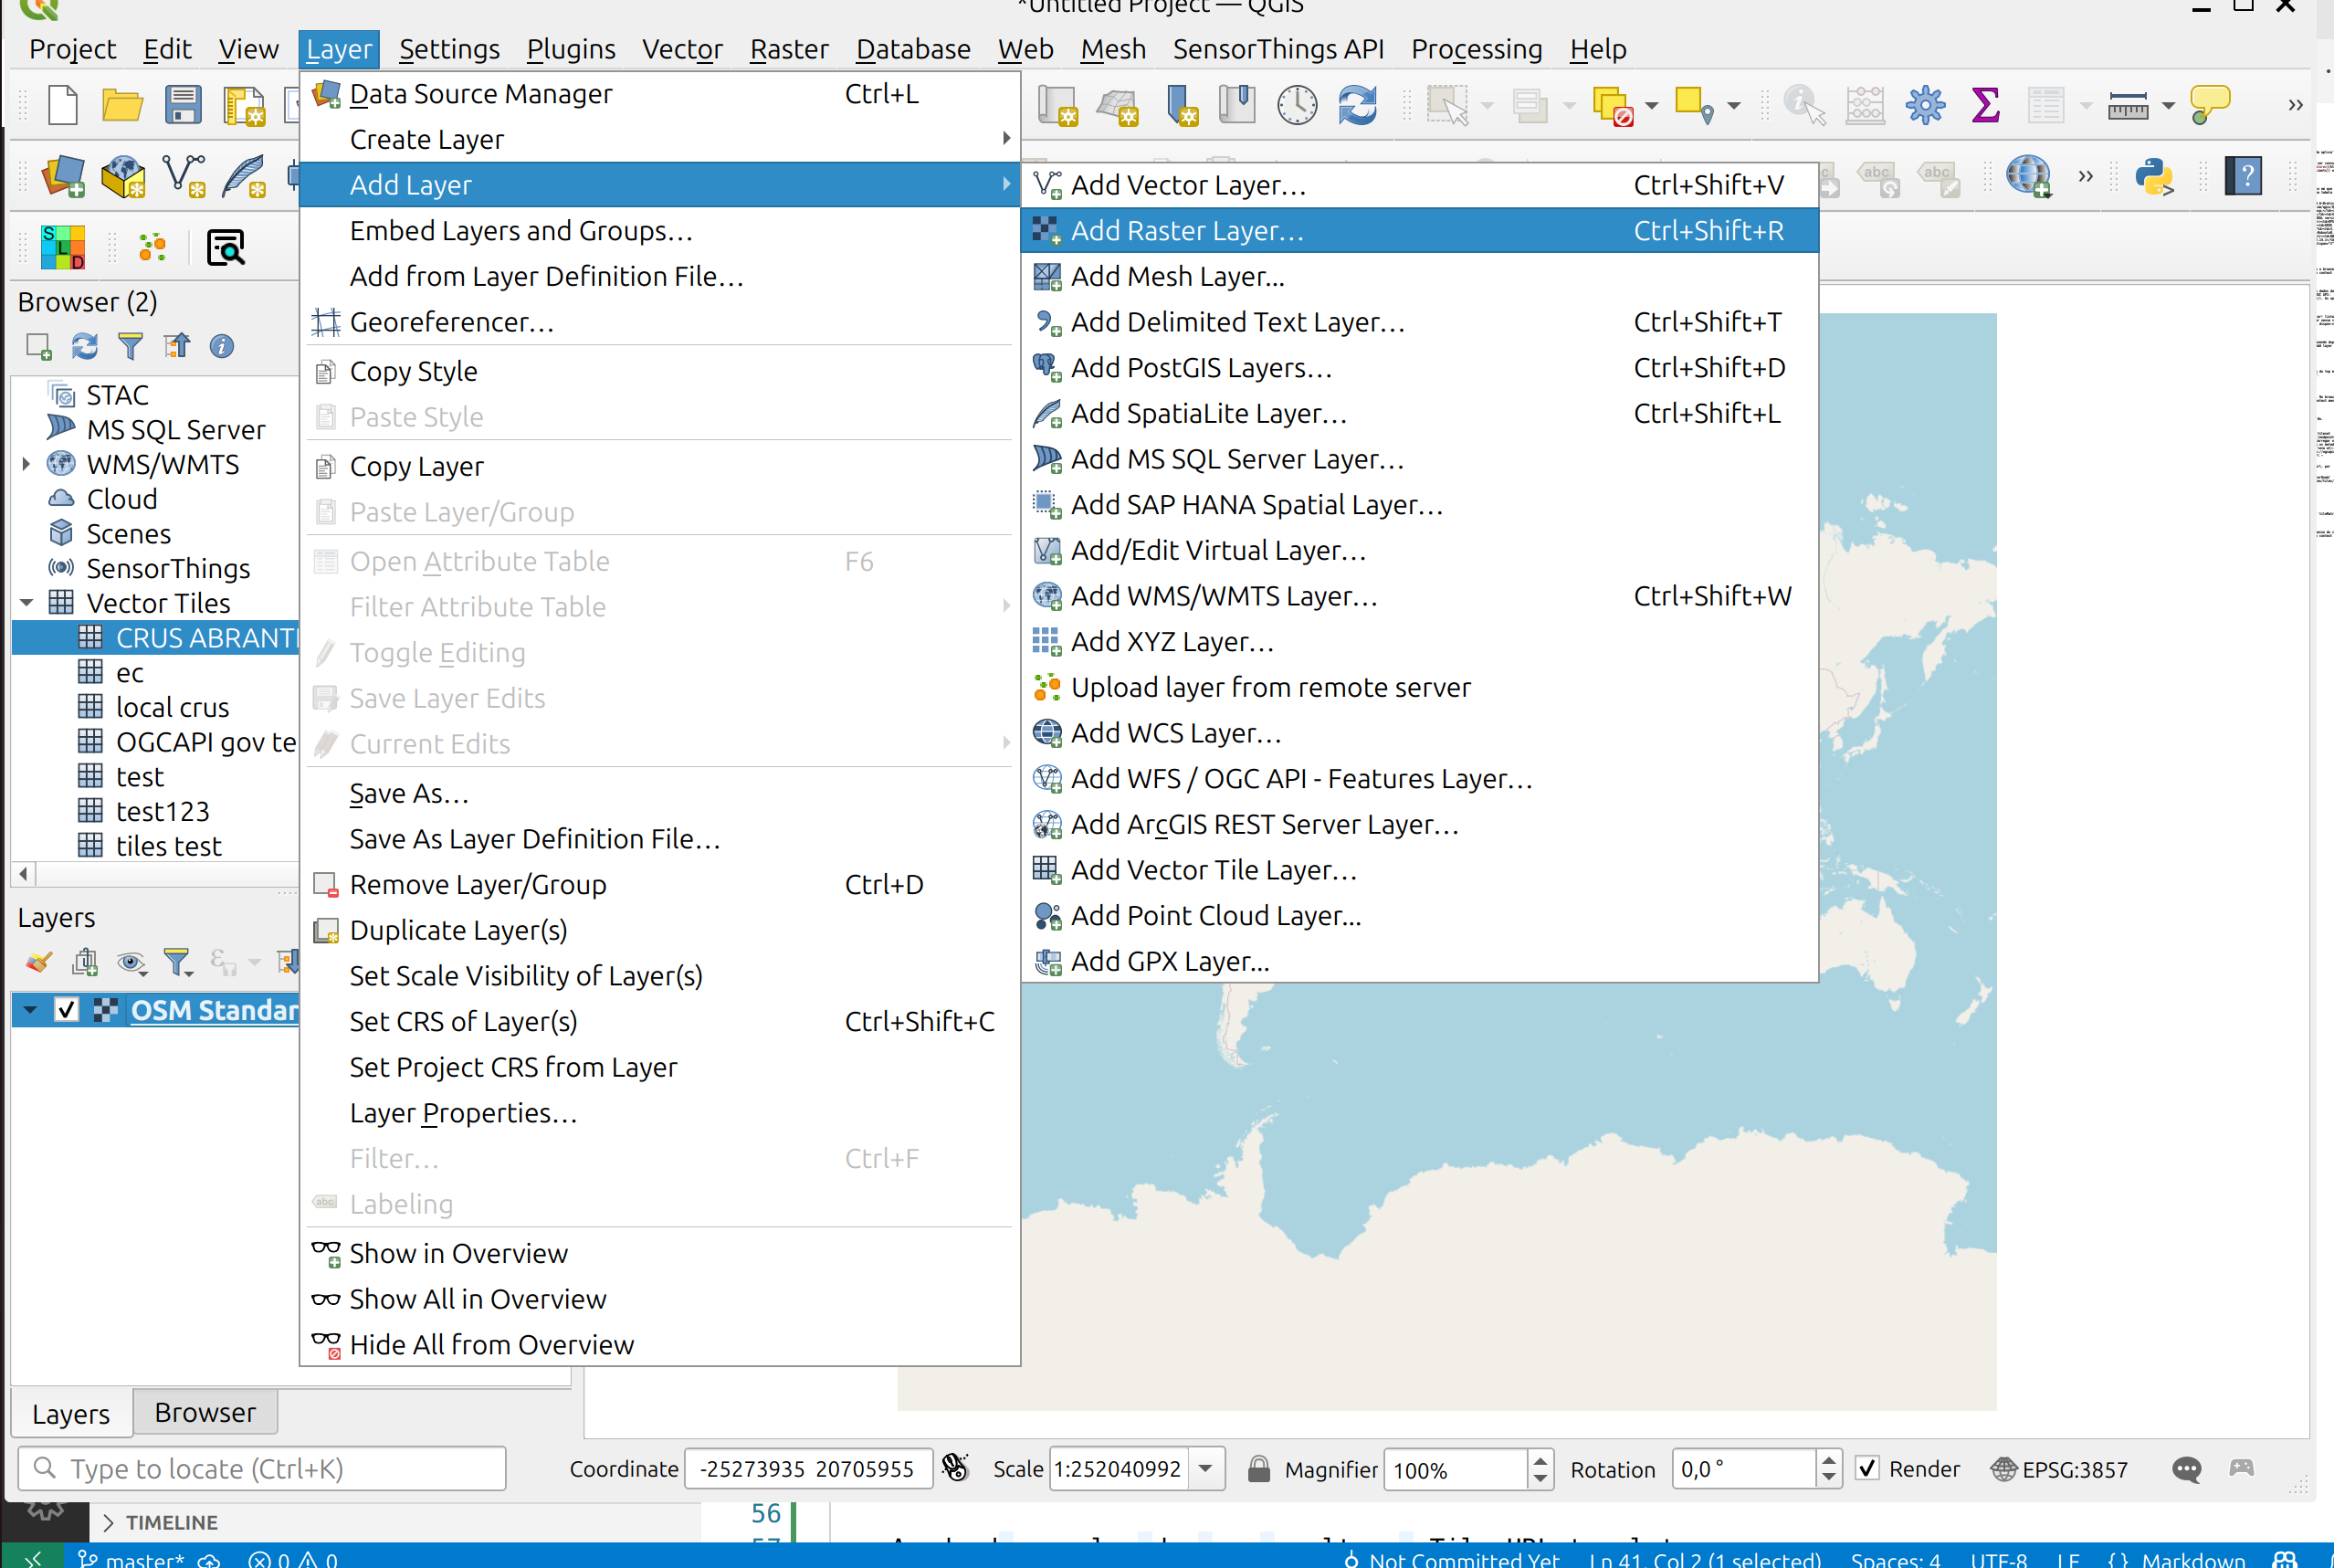
Task: Open project with the folder icon
Action: [122, 105]
